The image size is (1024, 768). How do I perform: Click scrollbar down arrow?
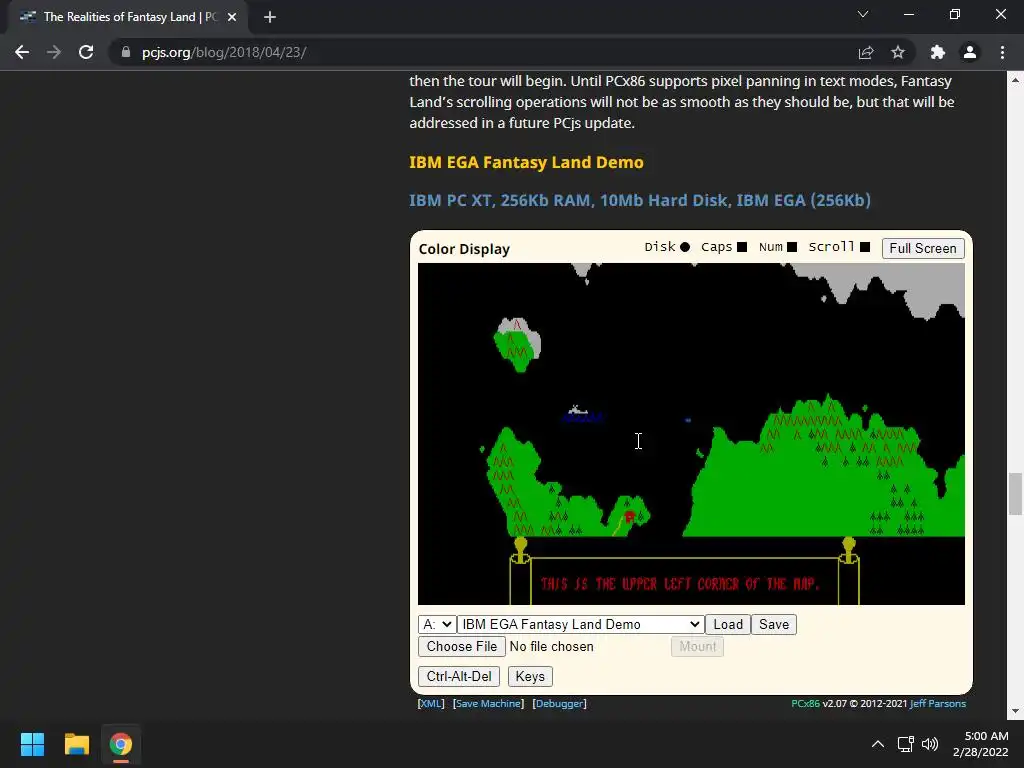point(1015,711)
